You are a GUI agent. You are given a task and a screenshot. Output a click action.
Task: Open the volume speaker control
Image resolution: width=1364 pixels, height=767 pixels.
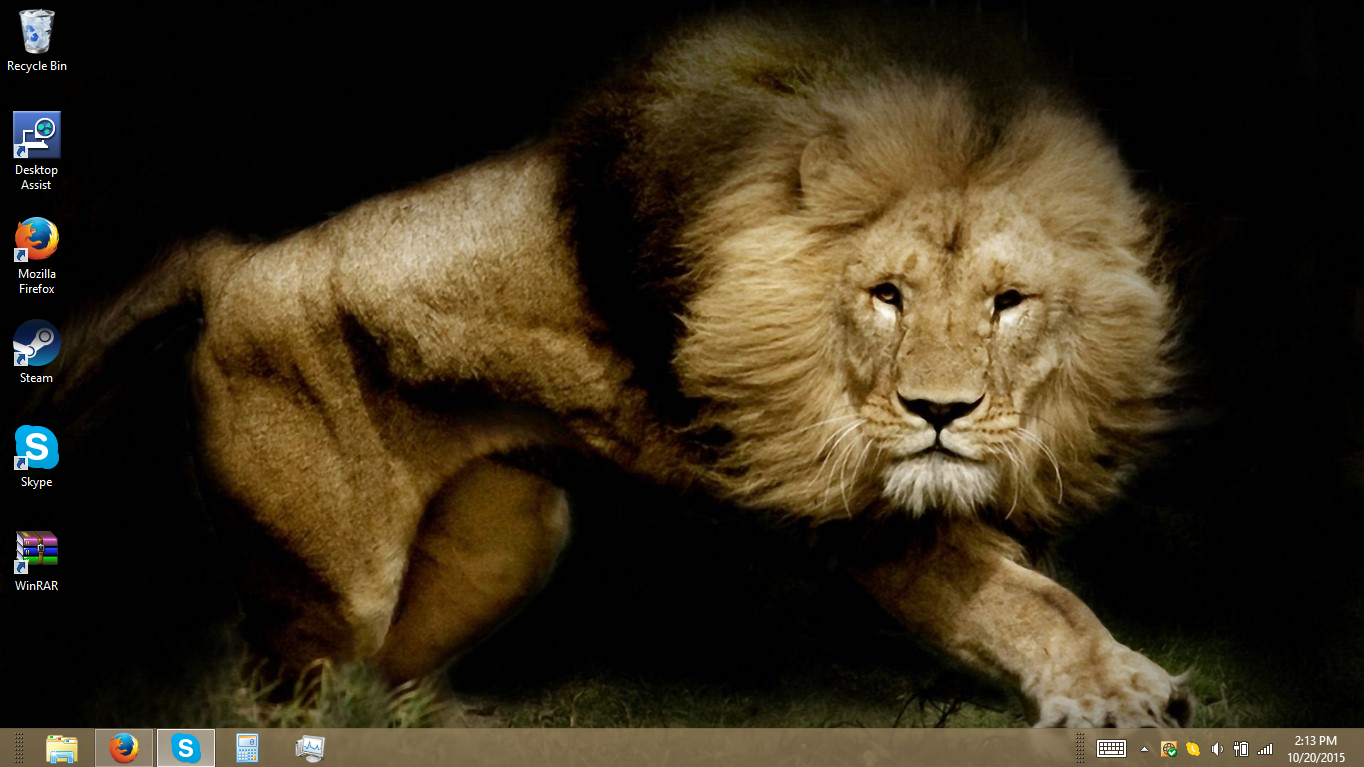point(1217,748)
